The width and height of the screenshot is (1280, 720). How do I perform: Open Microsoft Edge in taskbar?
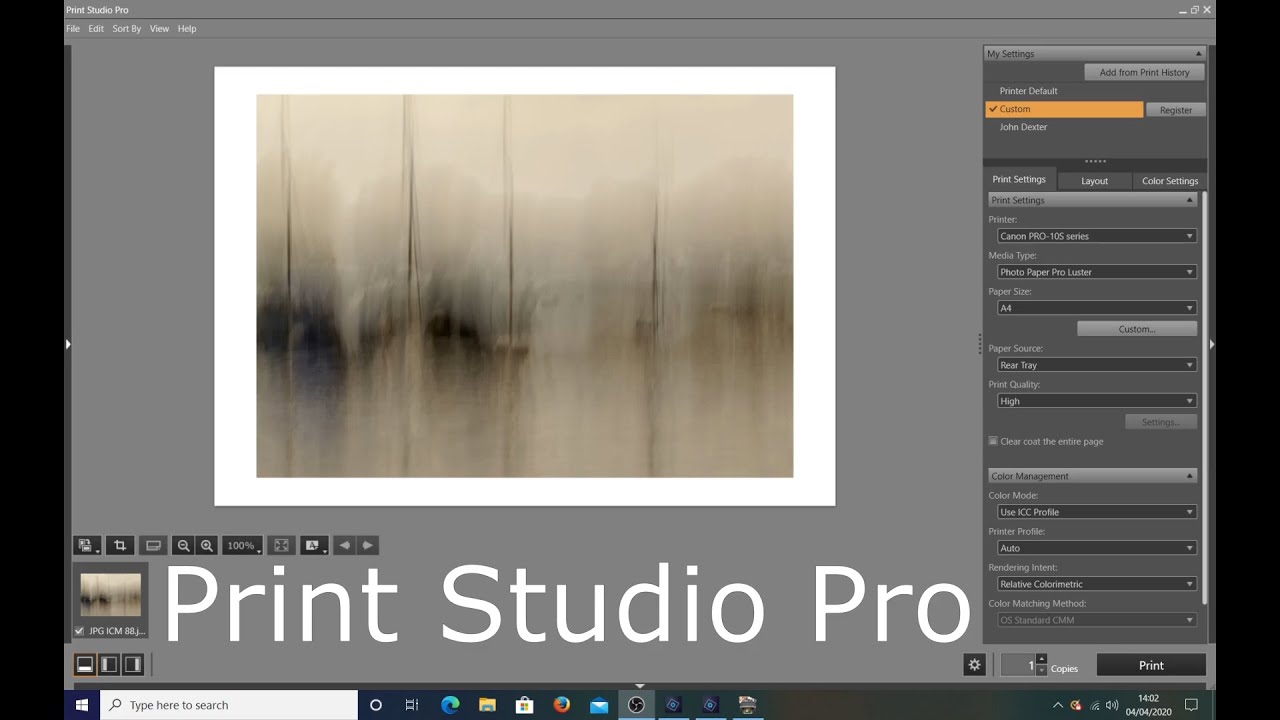point(450,705)
